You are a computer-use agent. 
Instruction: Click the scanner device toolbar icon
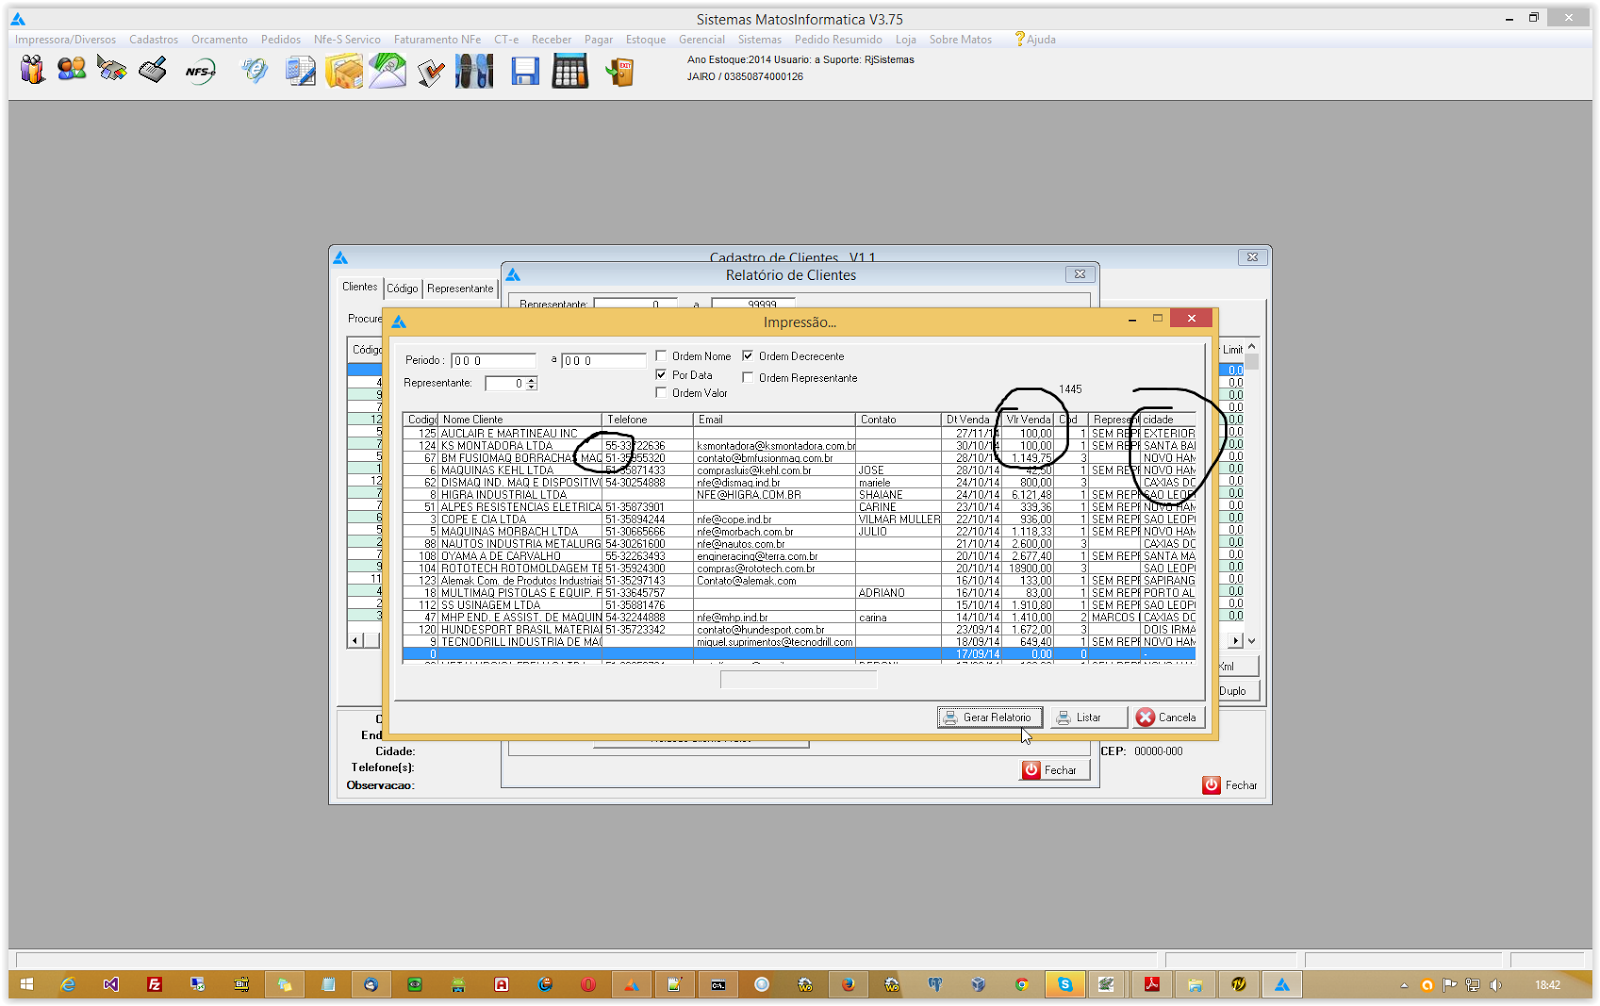(x=153, y=70)
